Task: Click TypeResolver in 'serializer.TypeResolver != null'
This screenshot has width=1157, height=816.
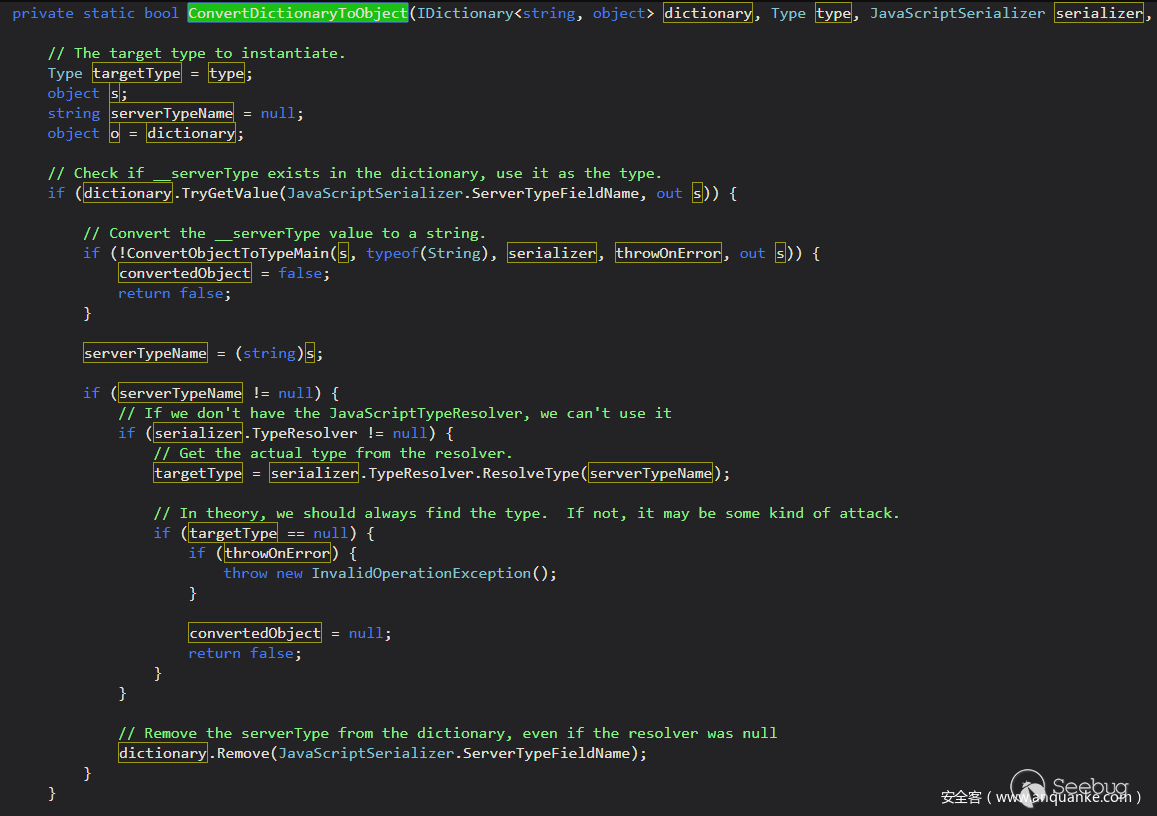Action: (x=305, y=433)
